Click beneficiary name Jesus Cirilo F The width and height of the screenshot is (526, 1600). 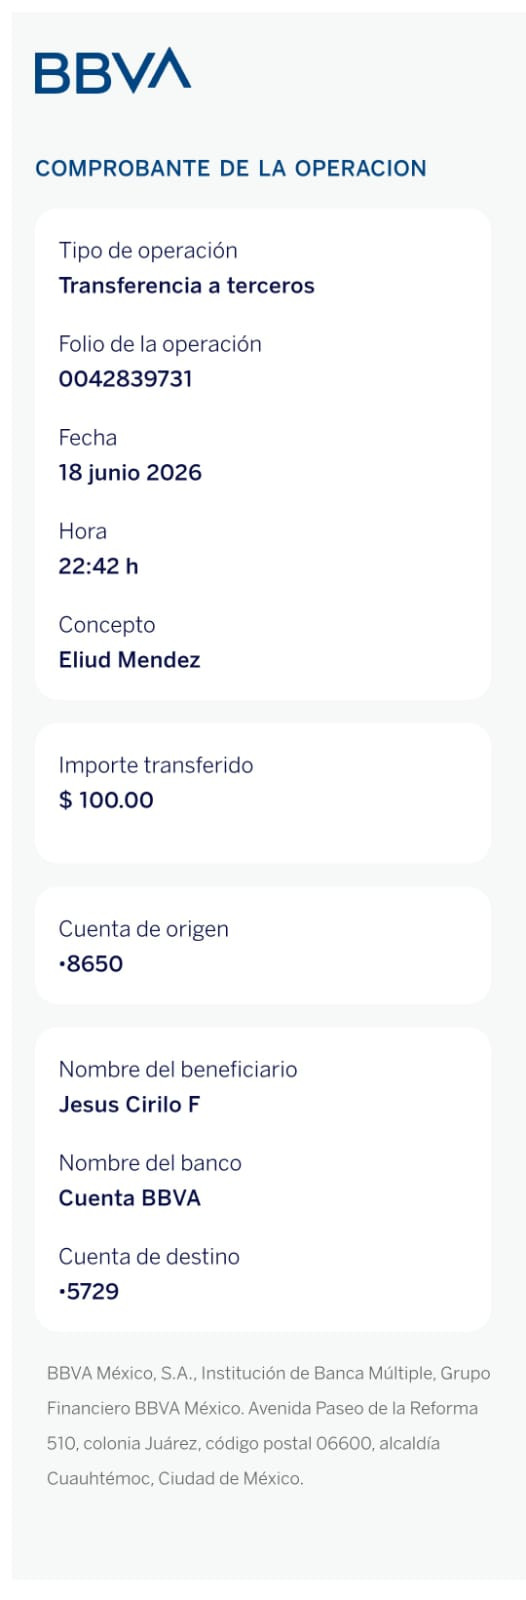click(129, 1104)
